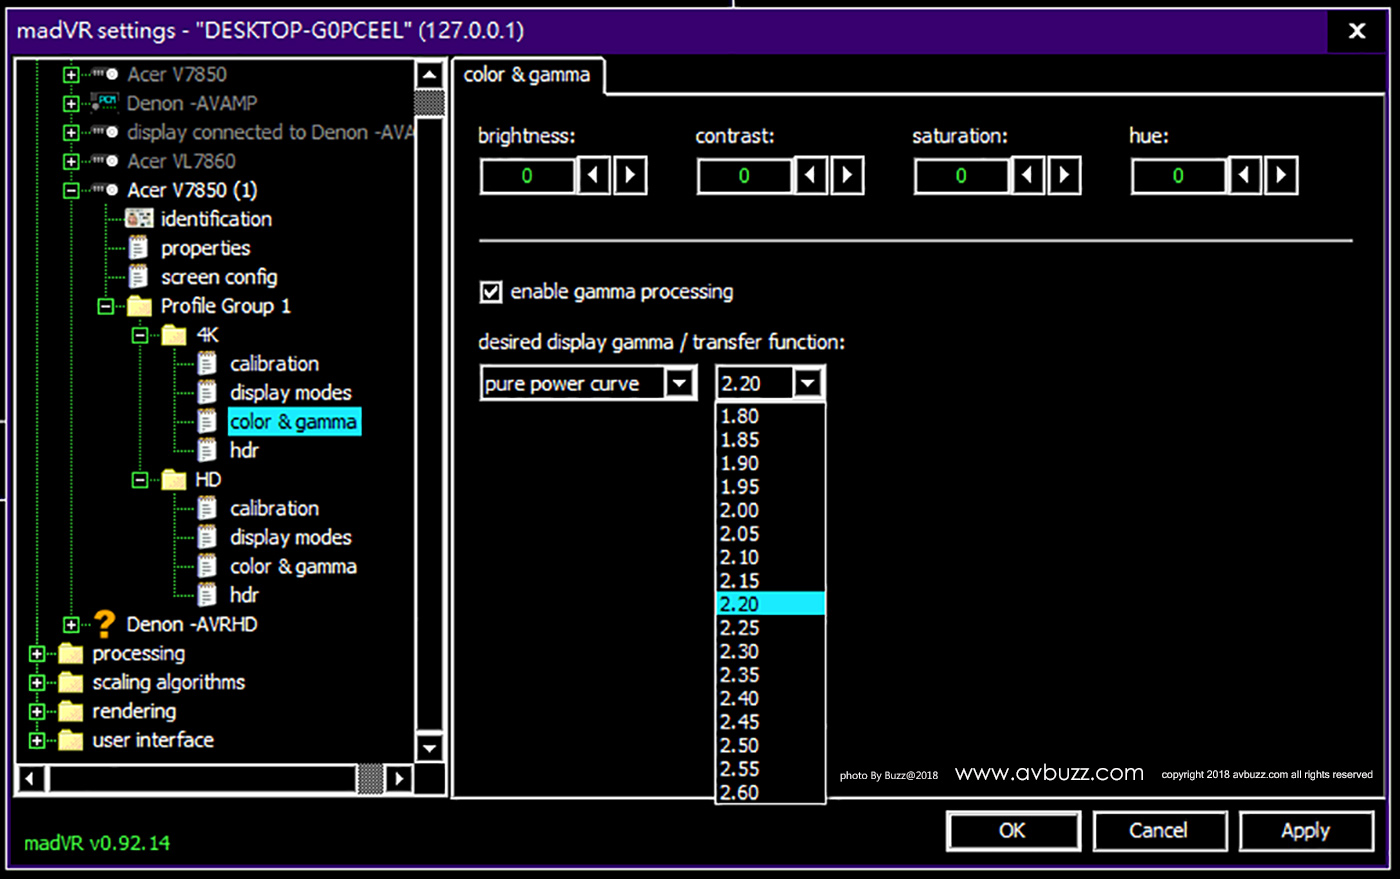The height and width of the screenshot is (879, 1400).
Task: Choose 2.40 from the gamma list
Action: click(740, 698)
